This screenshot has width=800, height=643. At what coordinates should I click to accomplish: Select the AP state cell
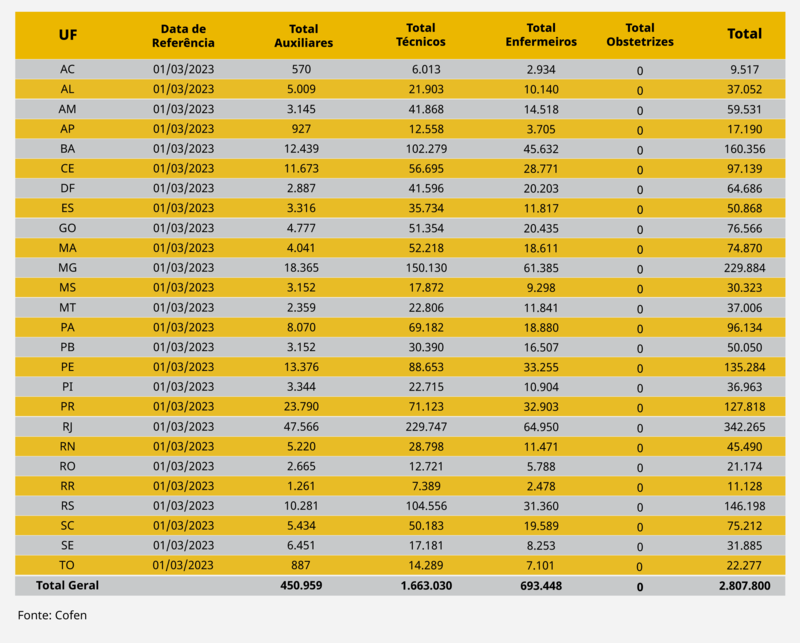(67, 129)
